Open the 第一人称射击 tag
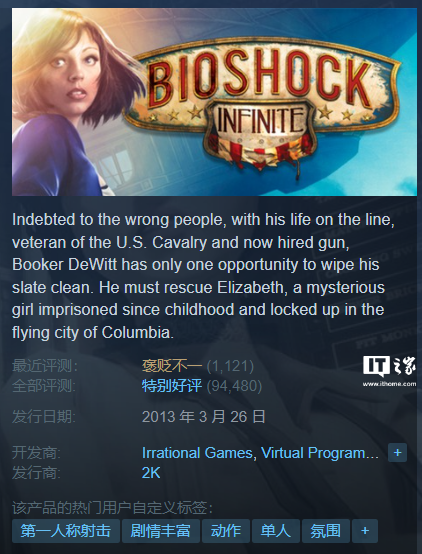The image size is (422, 554). pos(66,531)
